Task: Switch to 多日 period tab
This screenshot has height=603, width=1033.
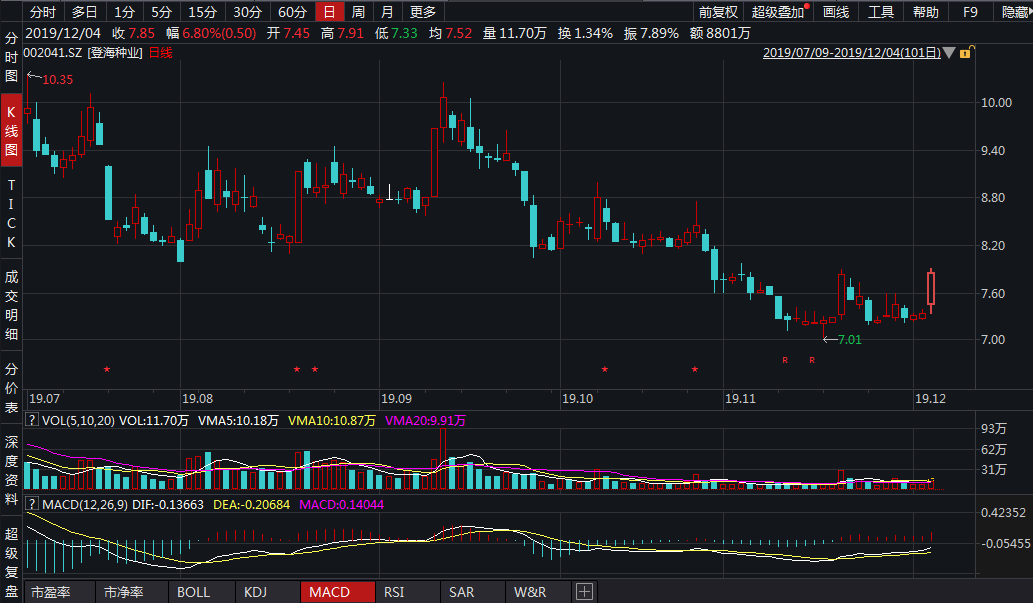Action: 84,12
